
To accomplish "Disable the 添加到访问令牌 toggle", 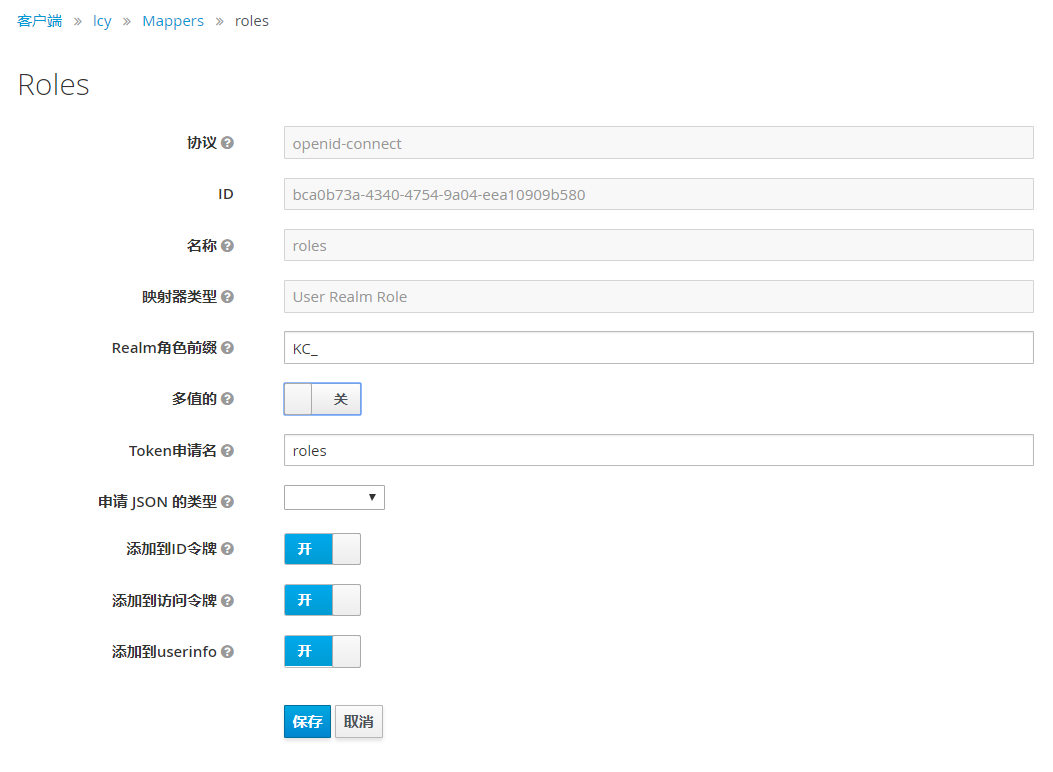I will point(322,600).
